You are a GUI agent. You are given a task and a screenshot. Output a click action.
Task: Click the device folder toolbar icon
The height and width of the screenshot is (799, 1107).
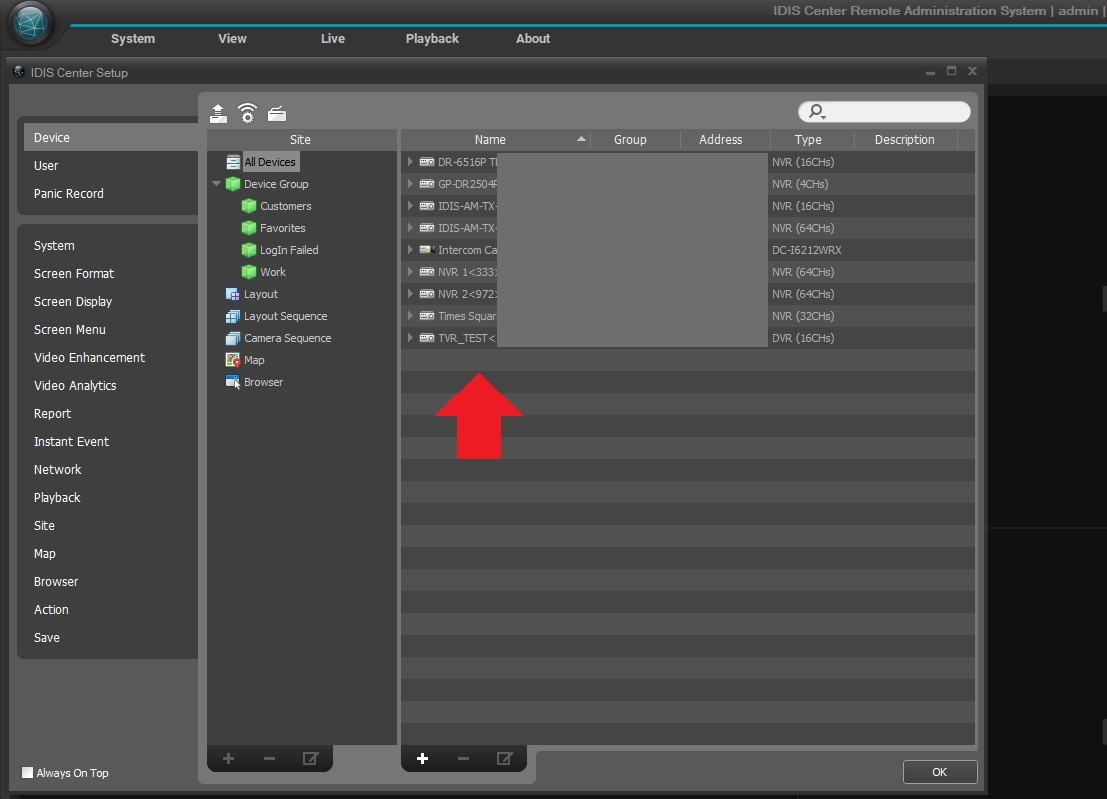(277, 113)
